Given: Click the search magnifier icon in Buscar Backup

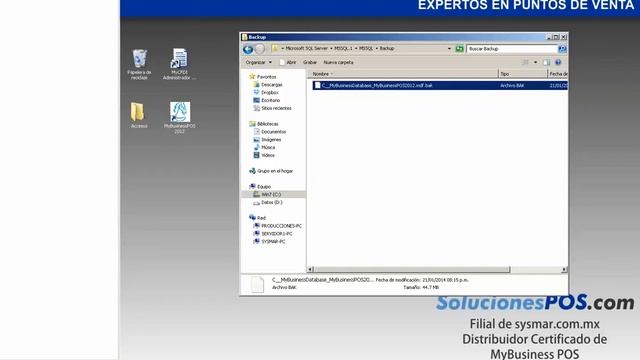Looking at the screenshot, I should tap(562, 49).
